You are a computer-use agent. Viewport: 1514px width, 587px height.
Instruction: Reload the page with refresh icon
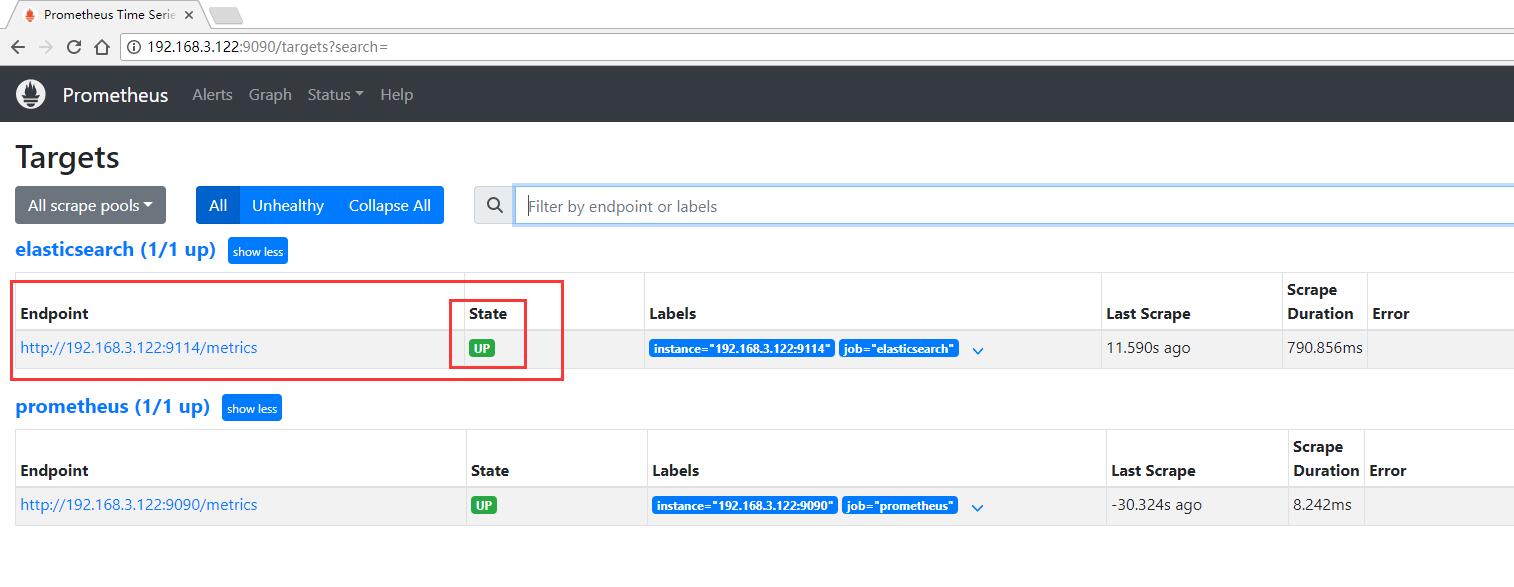[74, 47]
